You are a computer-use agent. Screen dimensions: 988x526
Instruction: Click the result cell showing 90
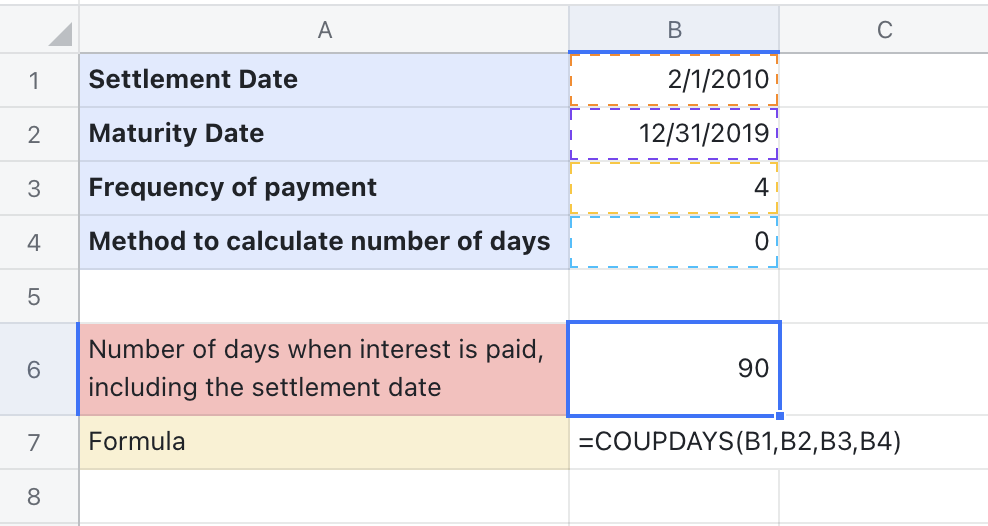click(674, 369)
